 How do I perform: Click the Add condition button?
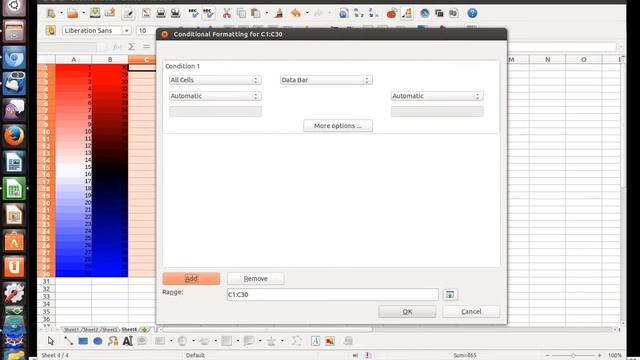(191, 279)
